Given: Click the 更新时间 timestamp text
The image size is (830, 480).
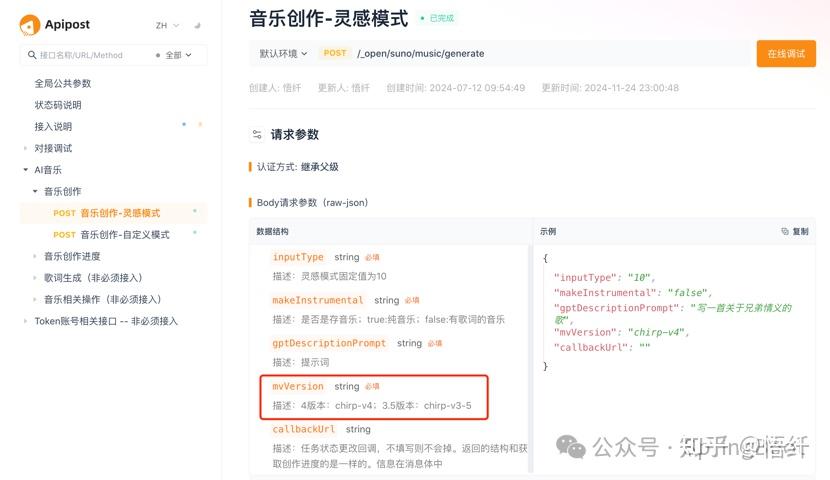Looking at the screenshot, I should click(x=610, y=88).
